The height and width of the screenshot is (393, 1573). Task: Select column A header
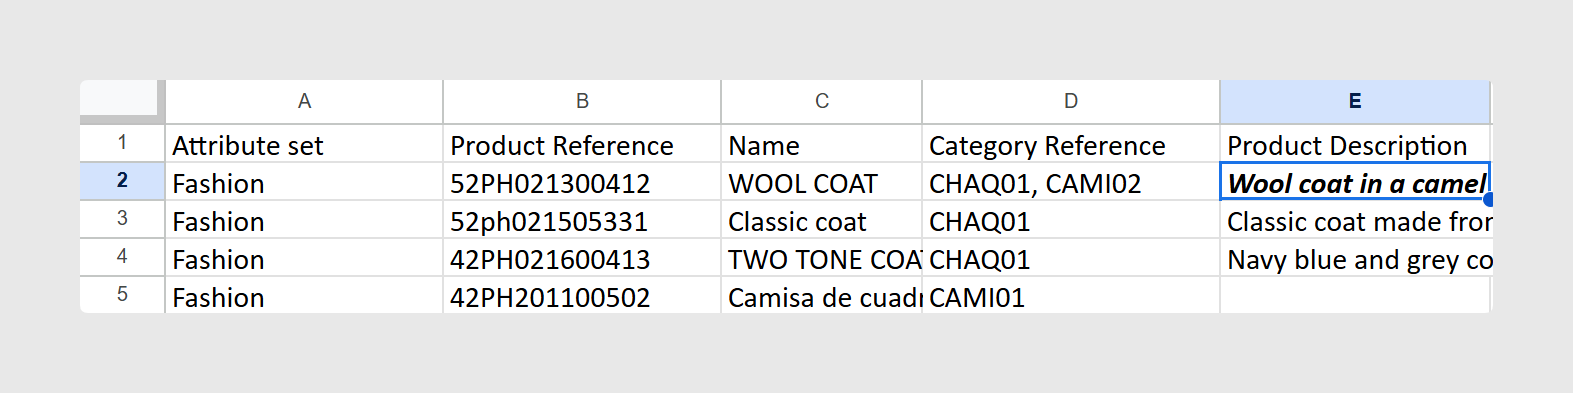(304, 101)
